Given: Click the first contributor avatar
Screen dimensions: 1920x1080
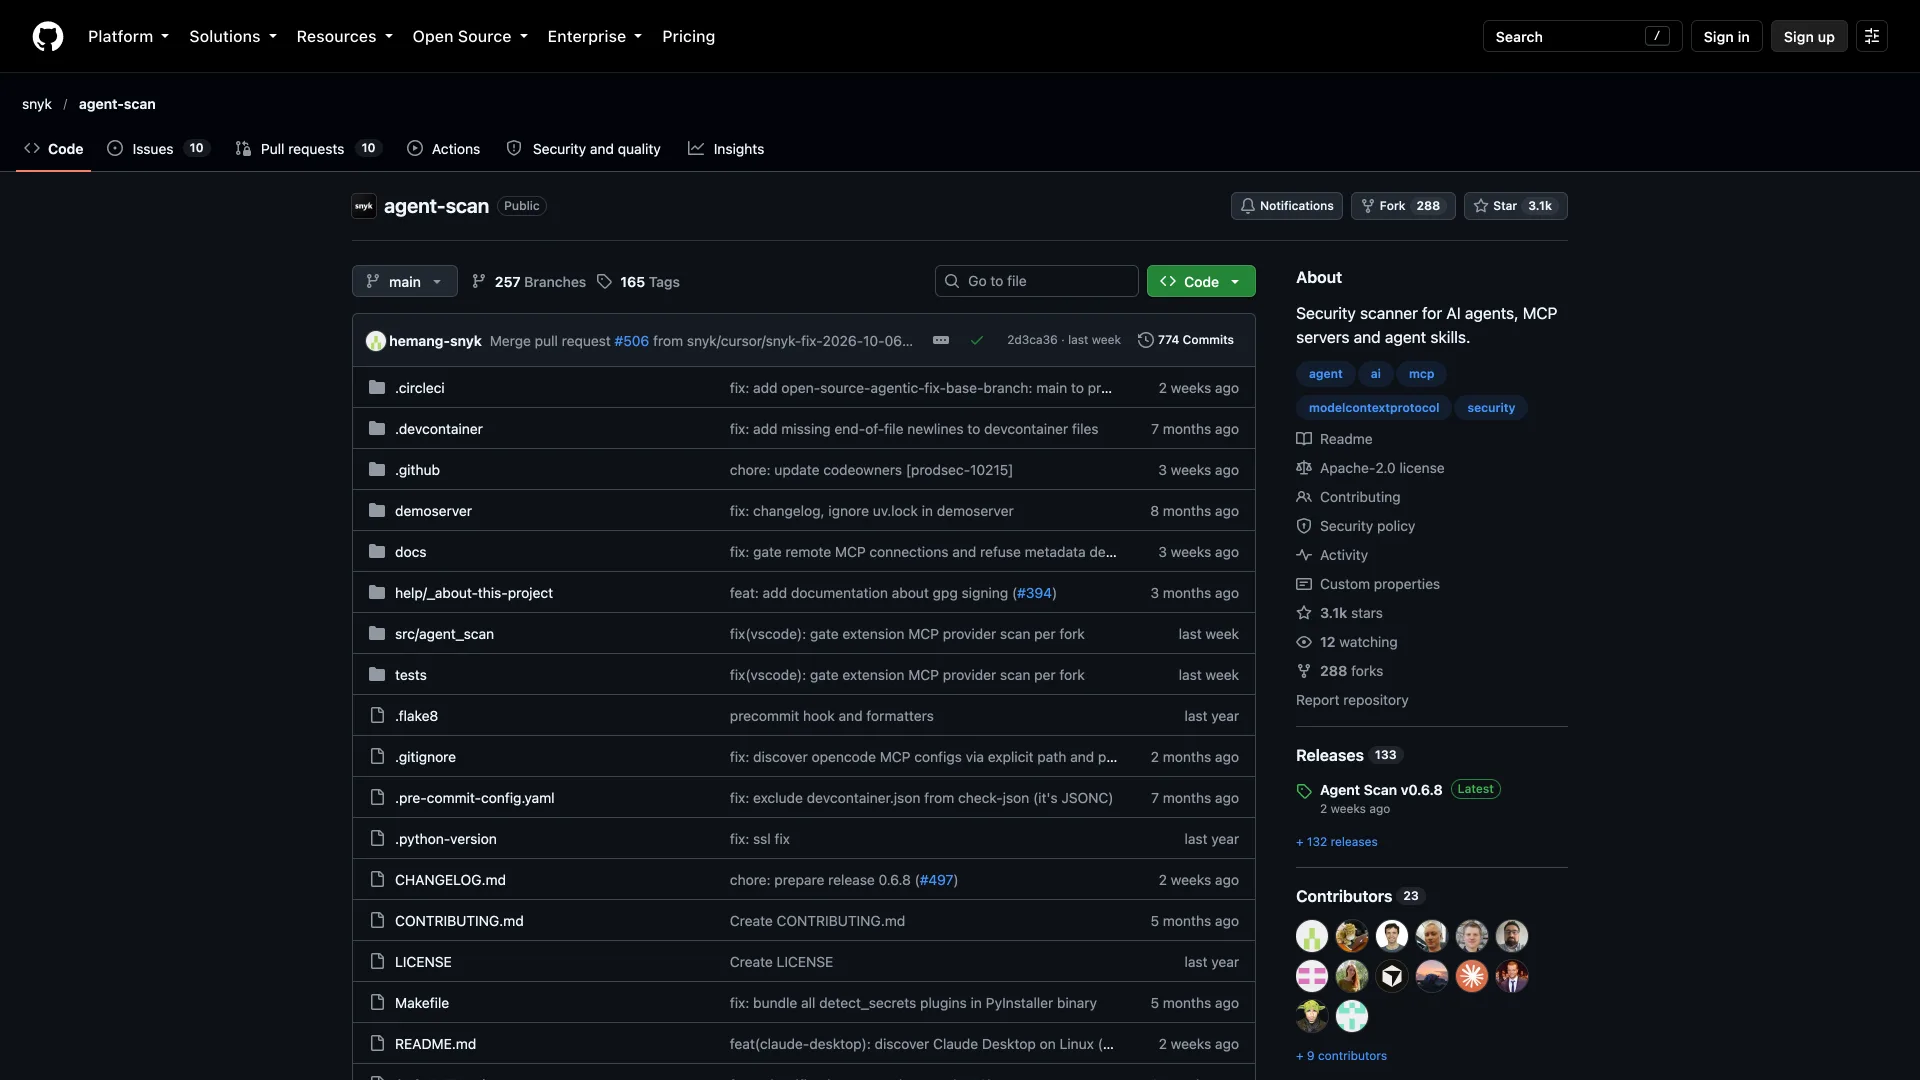Looking at the screenshot, I should coord(1312,936).
